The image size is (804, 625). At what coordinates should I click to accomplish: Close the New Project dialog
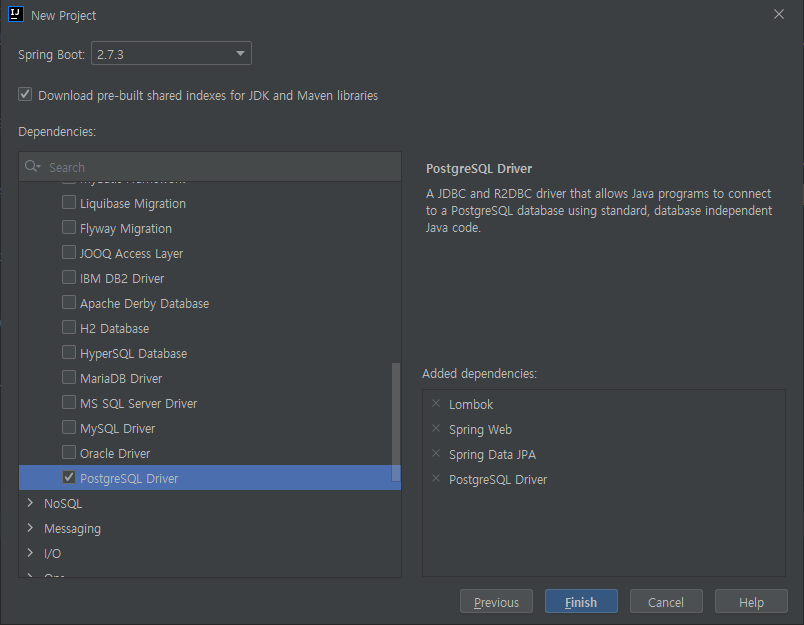pos(779,14)
